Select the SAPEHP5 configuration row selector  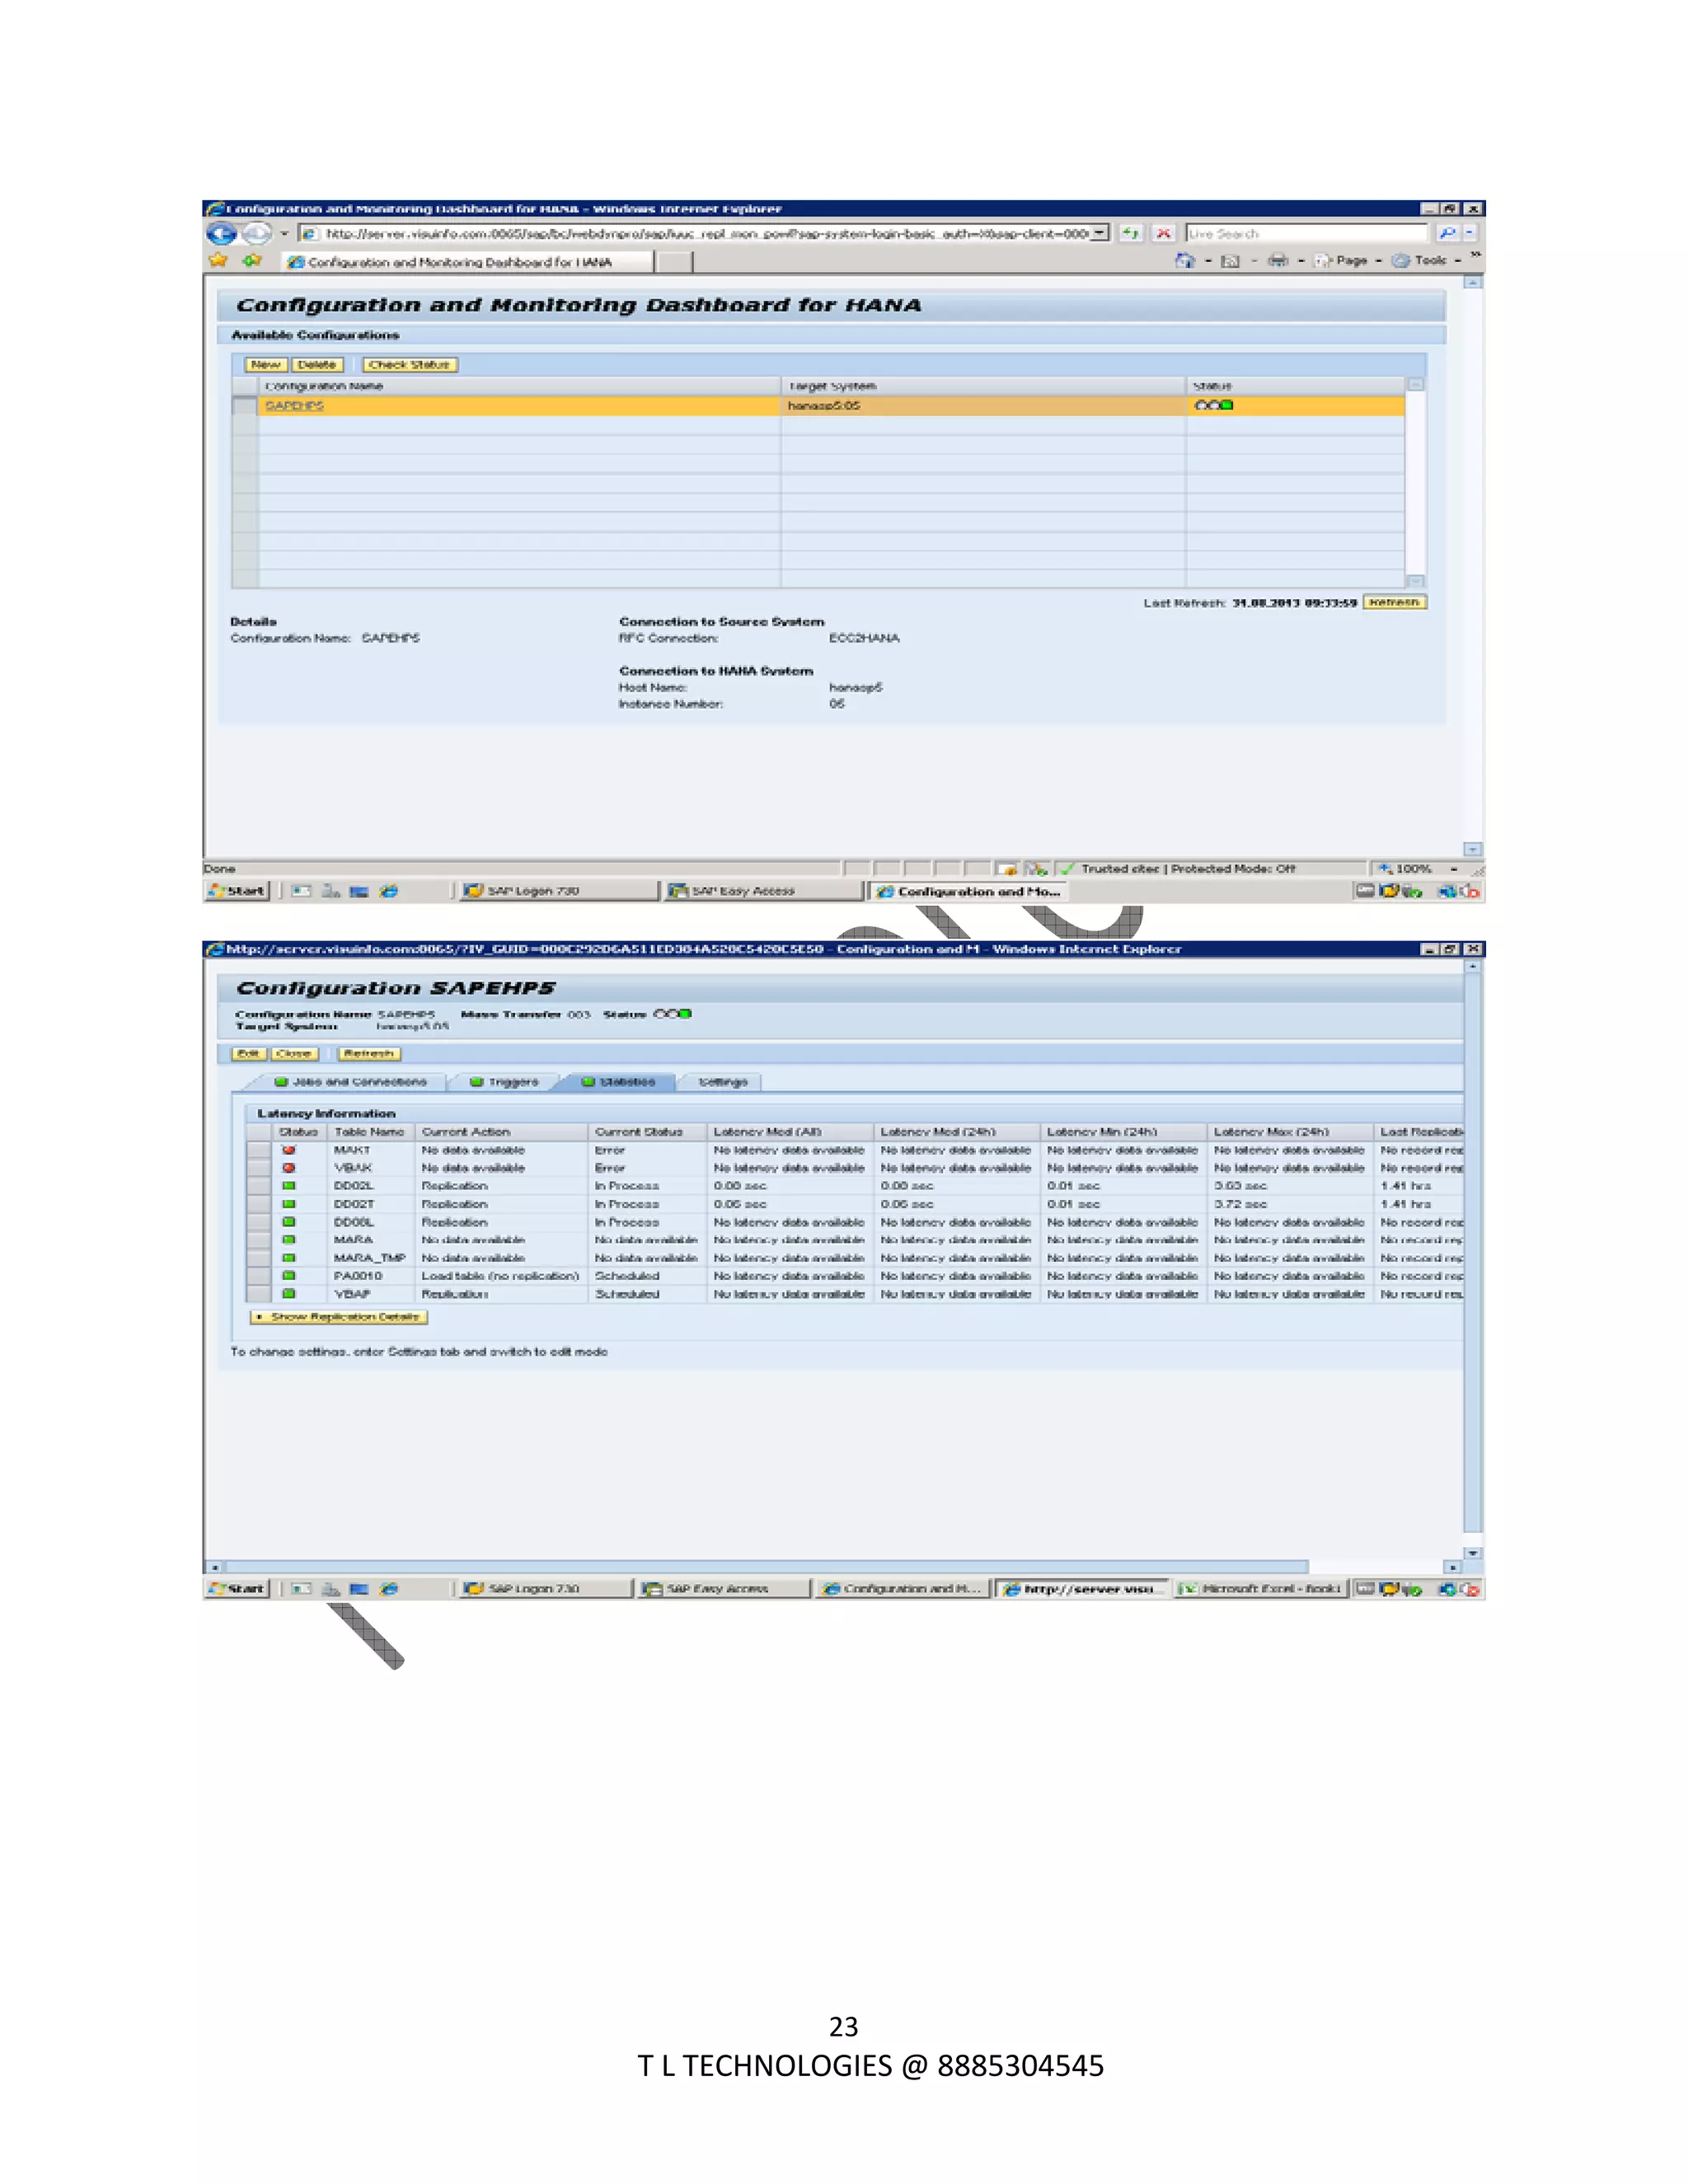244,406
